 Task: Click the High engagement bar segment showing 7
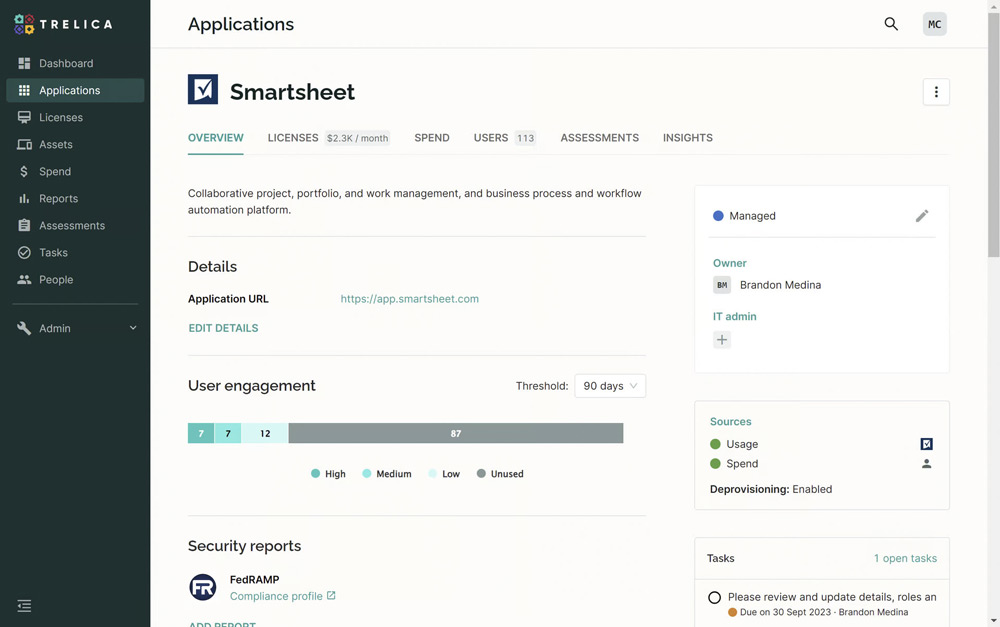click(x=201, y=433)
